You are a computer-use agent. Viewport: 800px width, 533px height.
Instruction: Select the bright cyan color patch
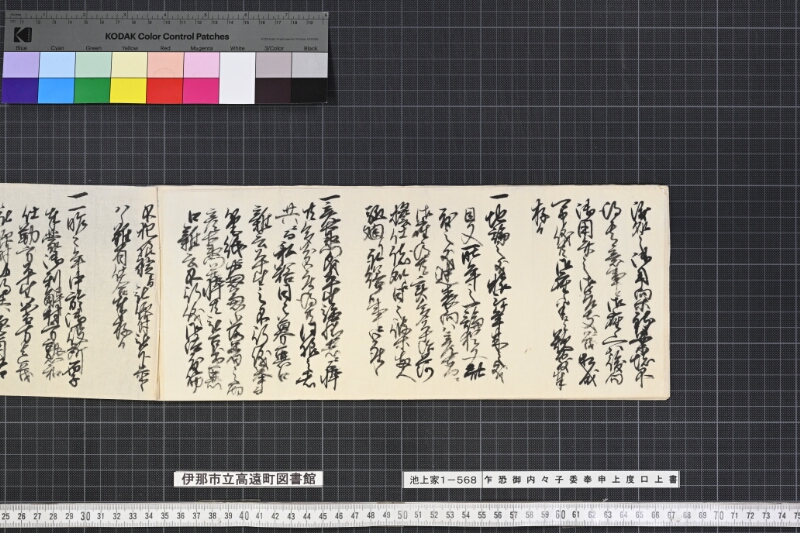[56, 90]
